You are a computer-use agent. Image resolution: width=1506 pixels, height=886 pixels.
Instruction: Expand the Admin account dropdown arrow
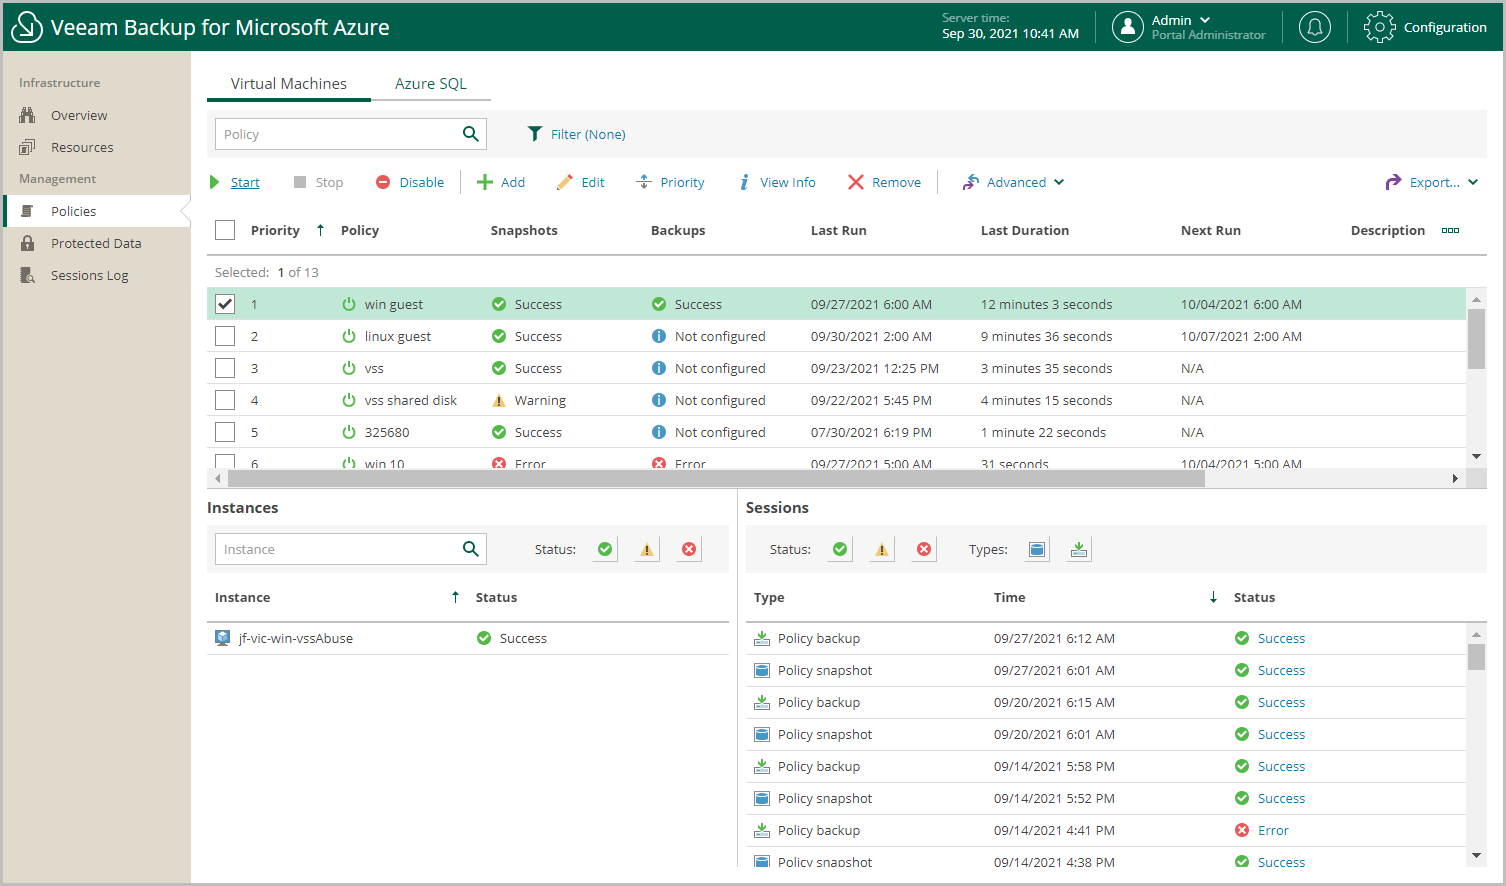coord(1205,20)
